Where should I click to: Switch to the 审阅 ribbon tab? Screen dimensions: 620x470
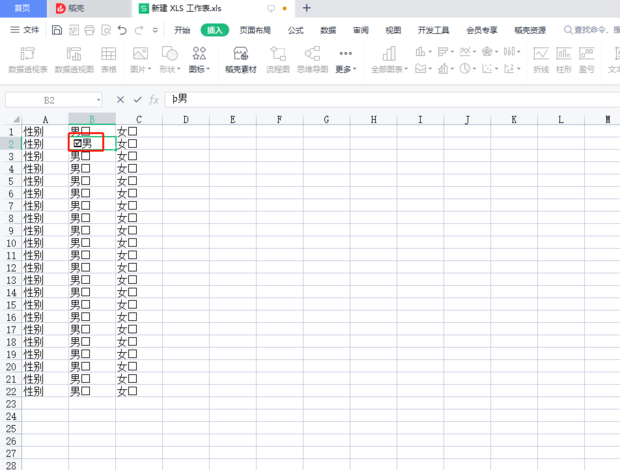click(x=361, y=30)
